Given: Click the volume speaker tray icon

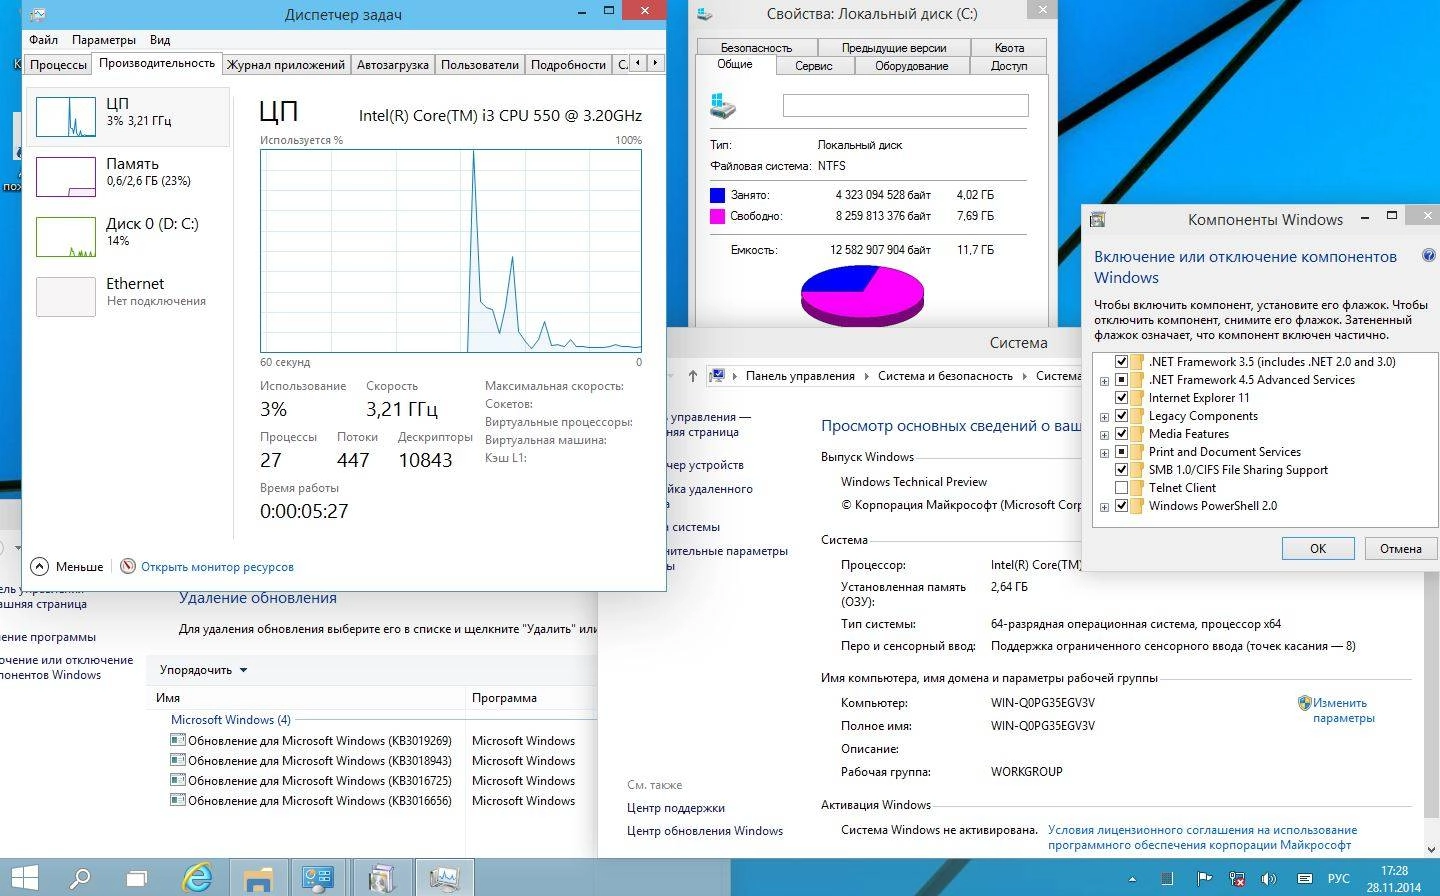Looking at the screenshot, I should click(1269, 879).
